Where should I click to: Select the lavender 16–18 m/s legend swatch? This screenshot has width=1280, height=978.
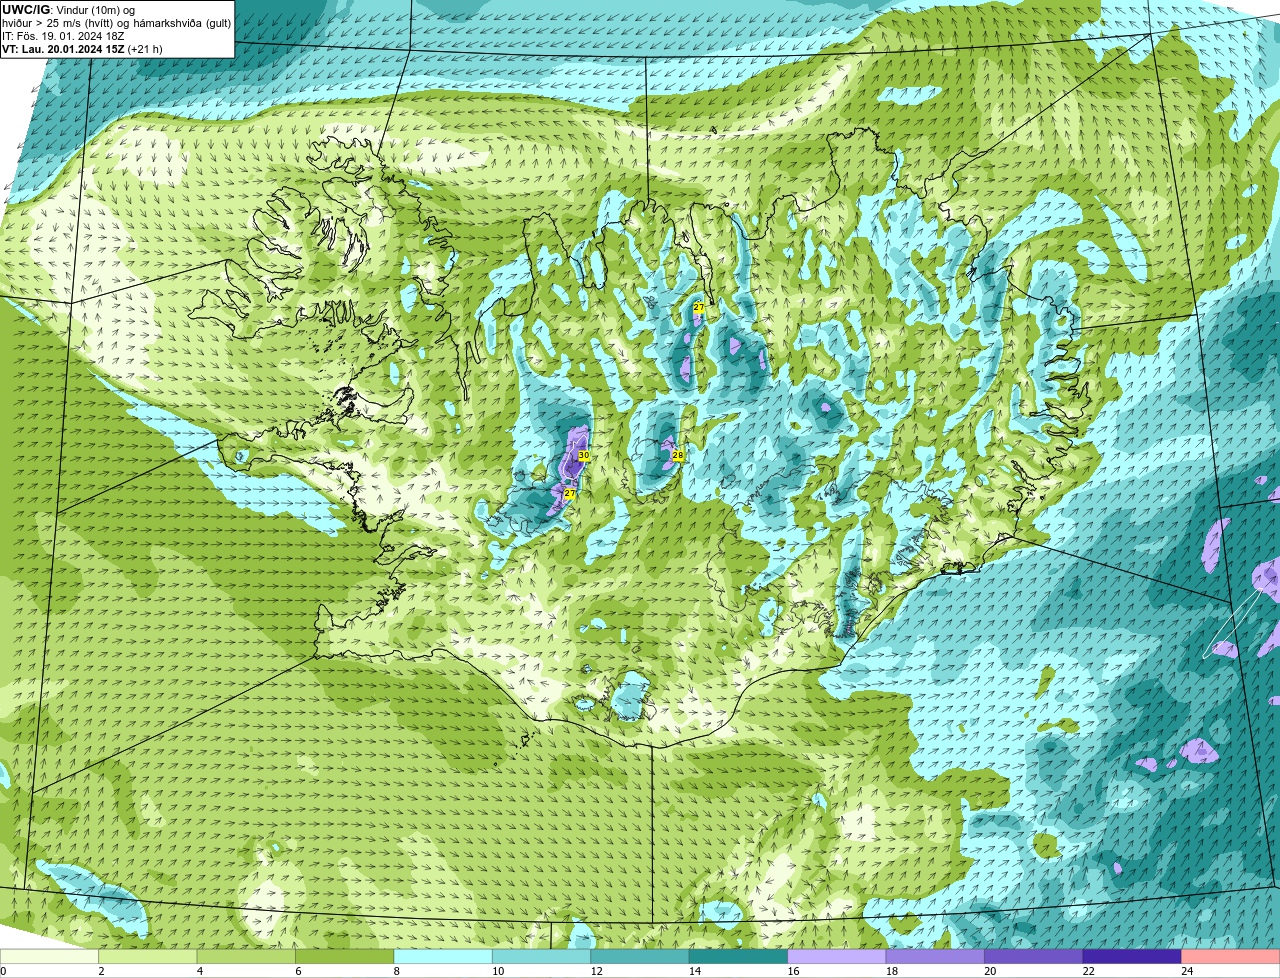tap(838, 957)
